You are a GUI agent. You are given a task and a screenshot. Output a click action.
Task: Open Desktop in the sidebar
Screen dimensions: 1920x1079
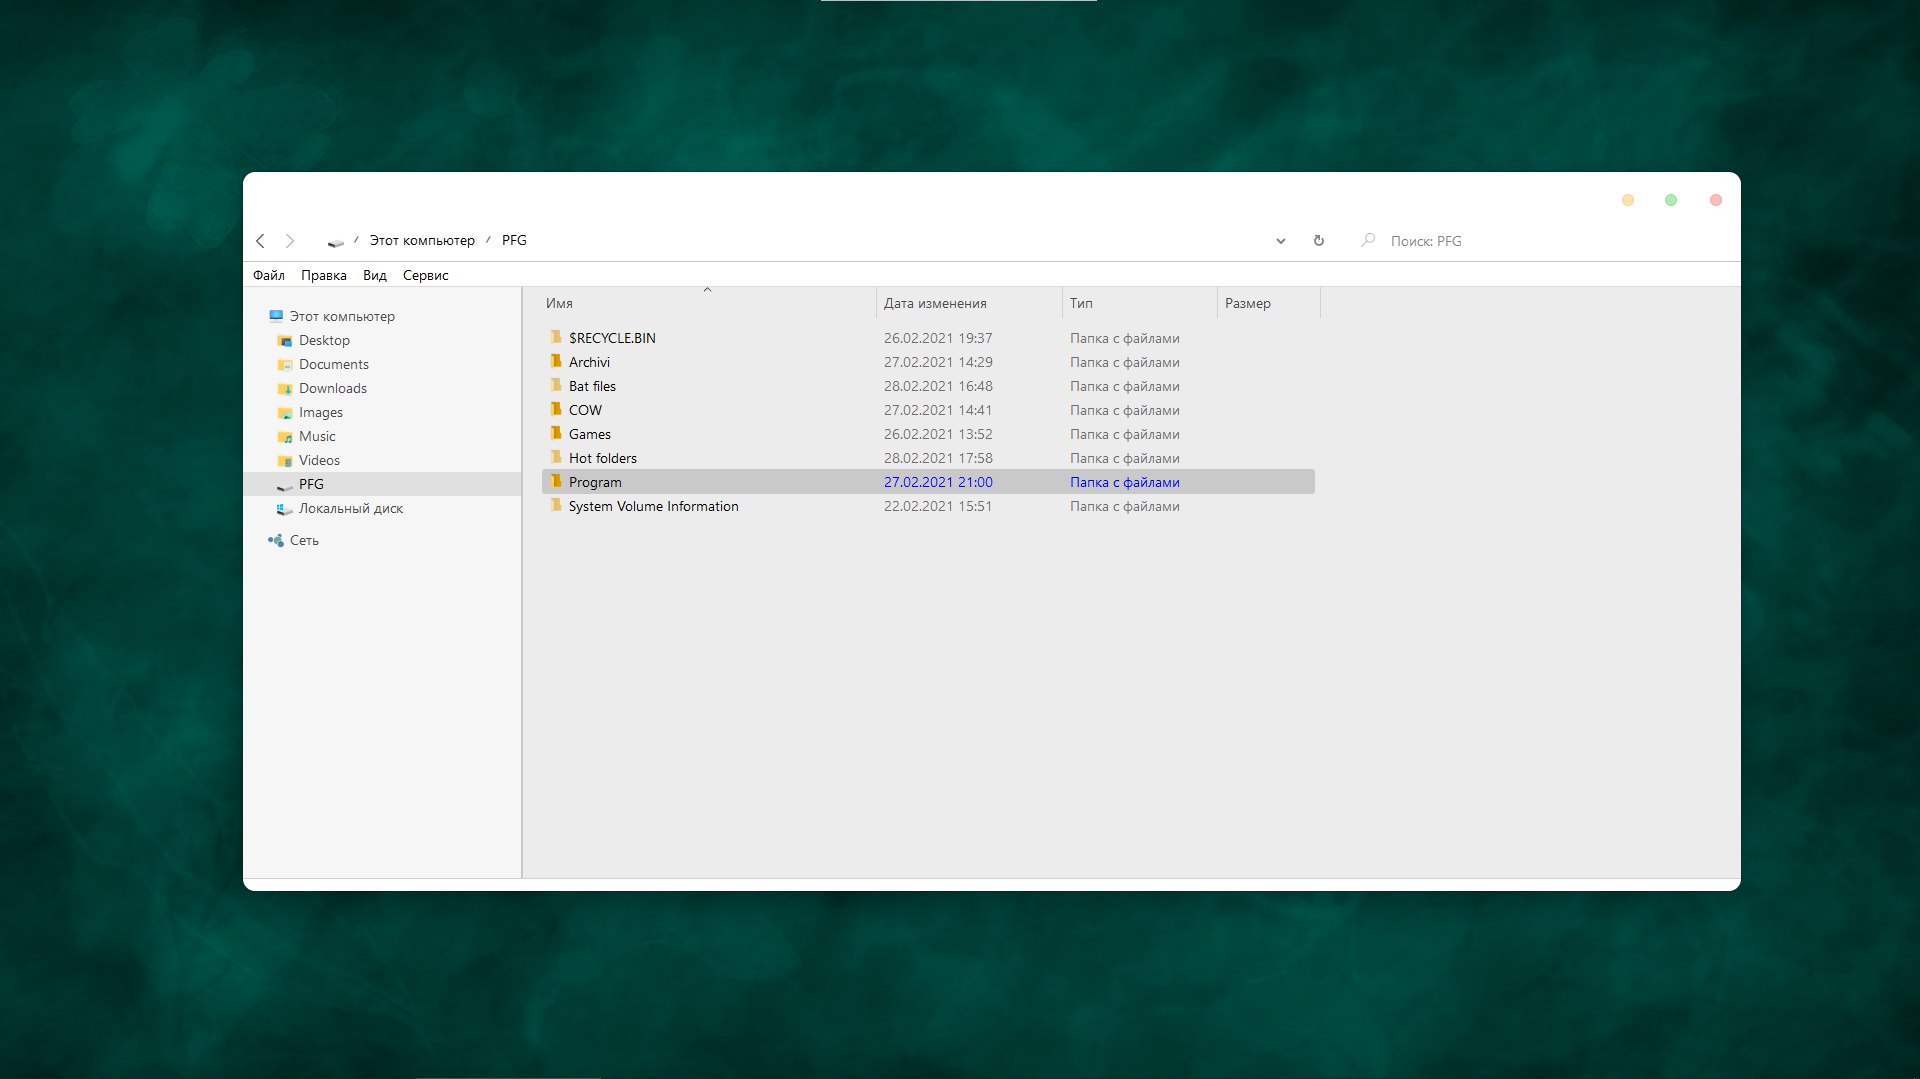pos(324,340)
